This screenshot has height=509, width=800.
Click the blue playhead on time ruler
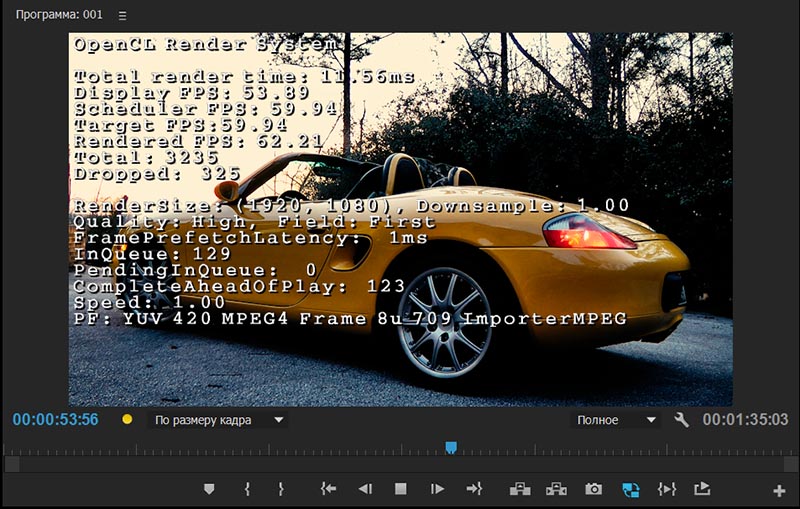(451, 448)
